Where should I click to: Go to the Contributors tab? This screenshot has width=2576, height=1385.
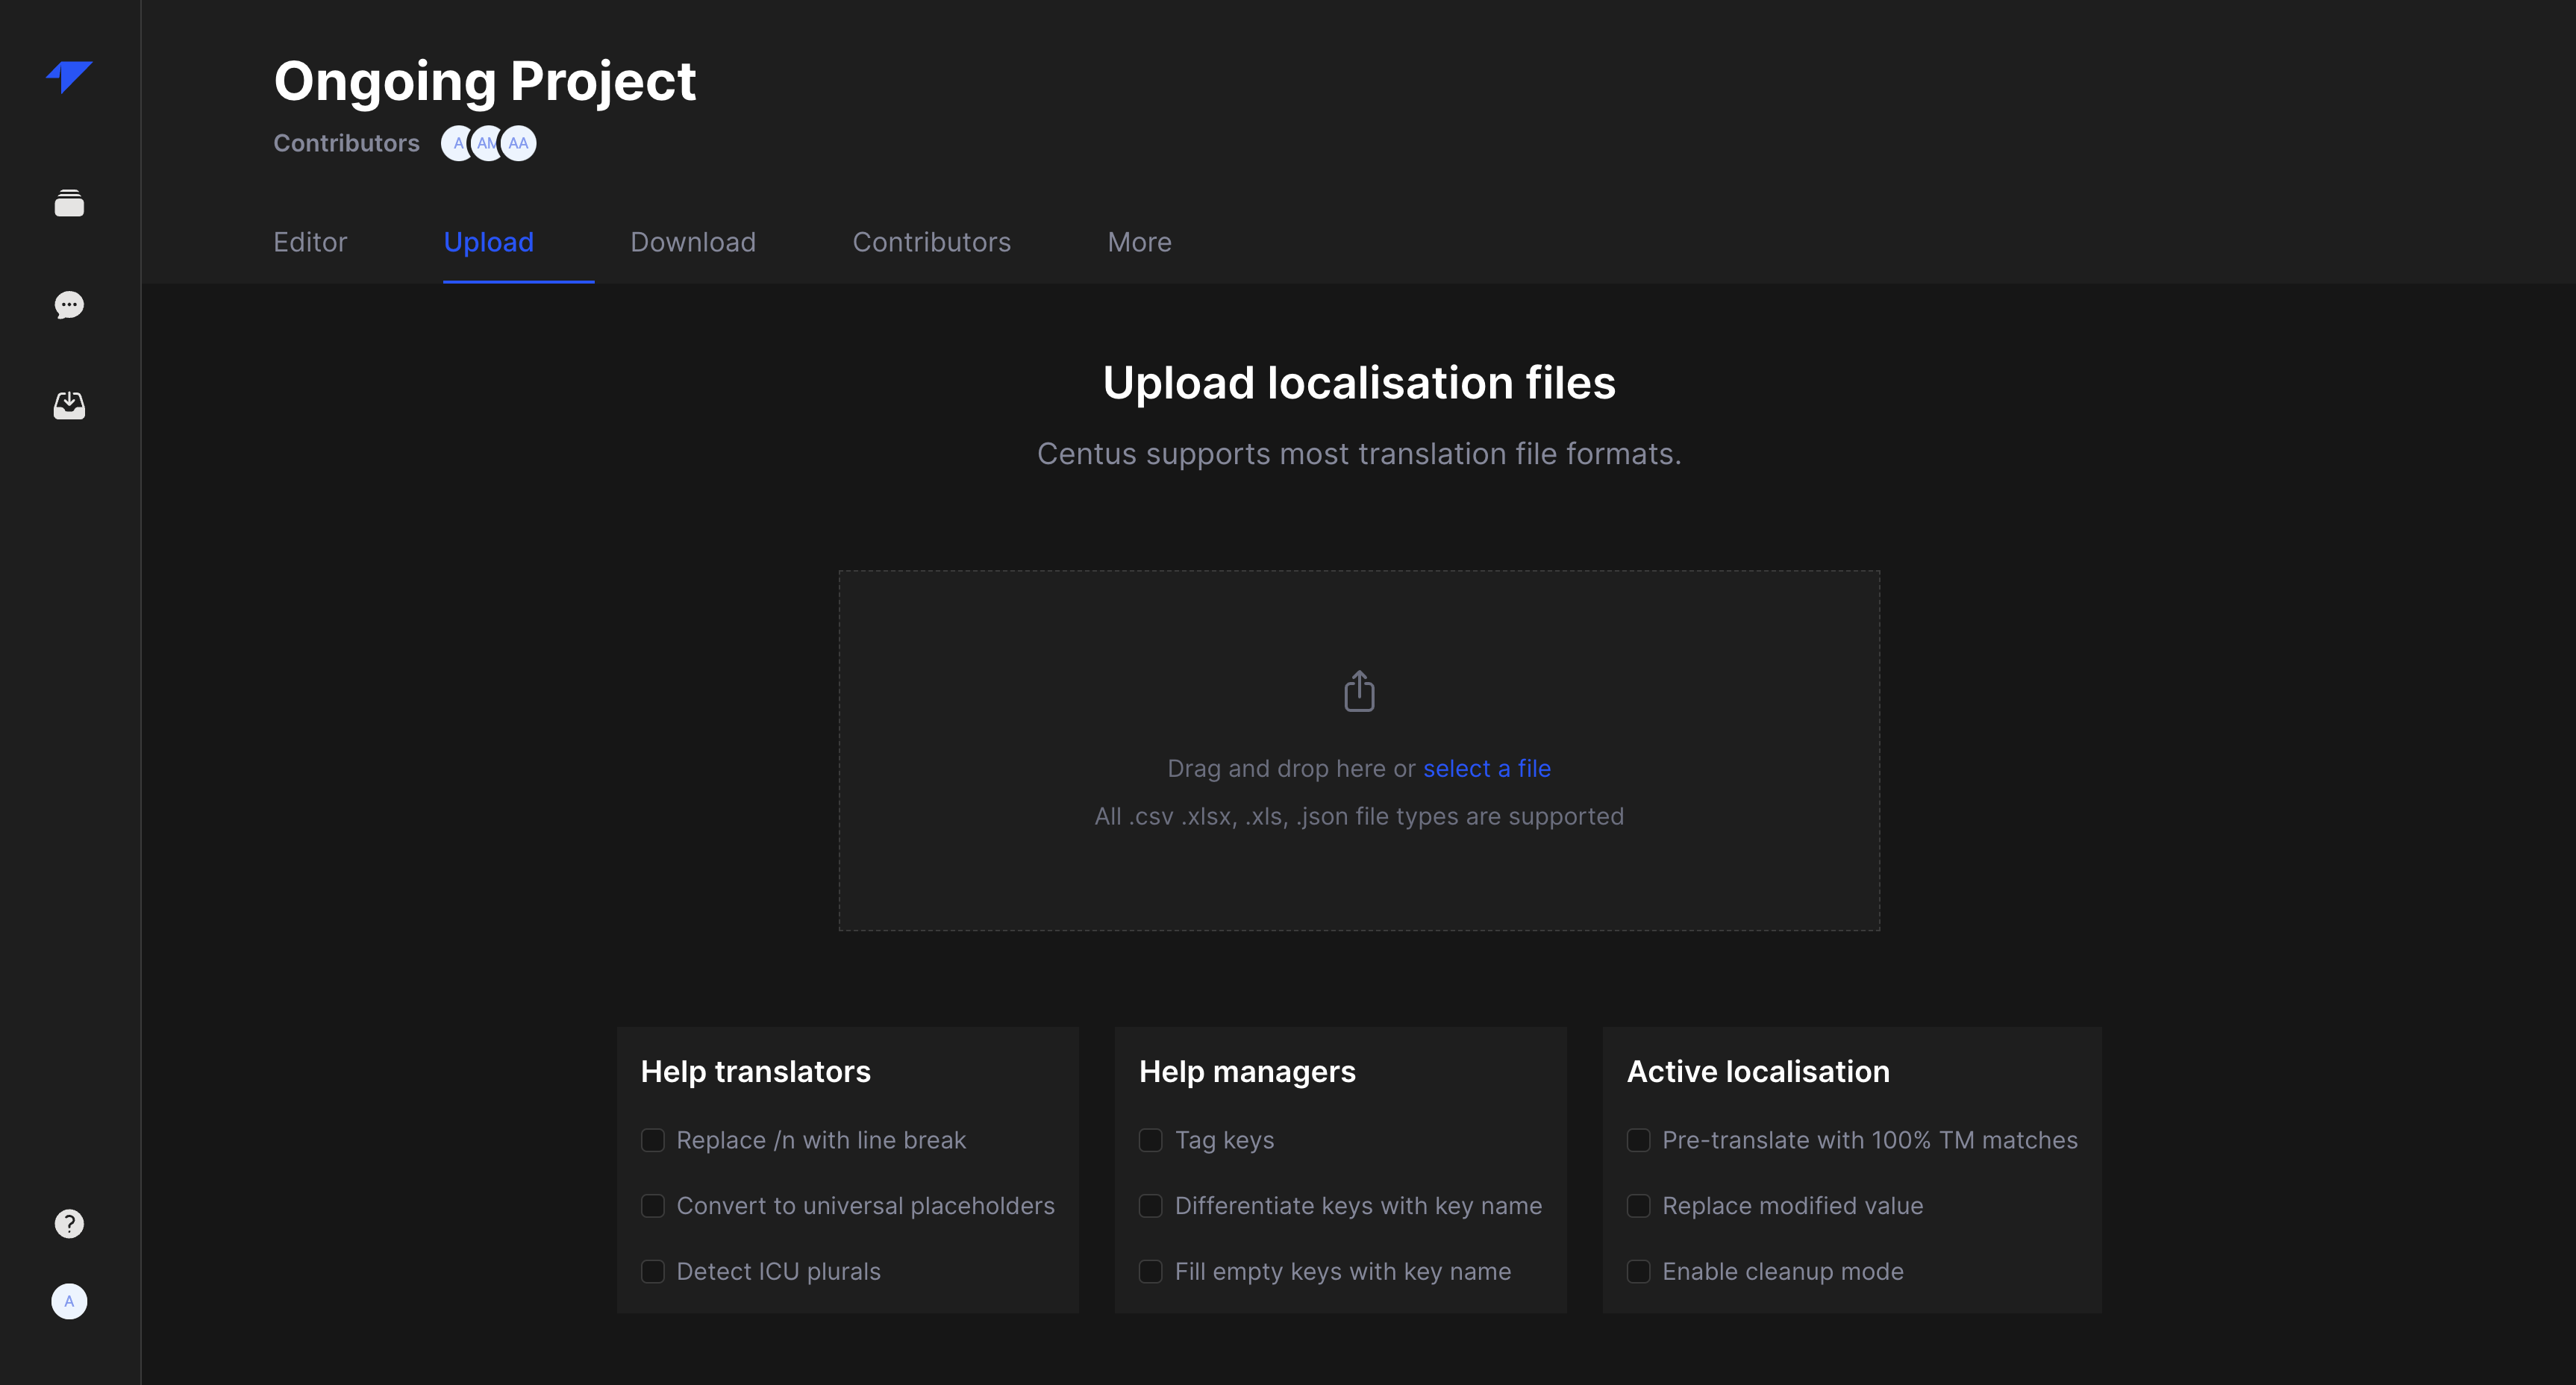click(931, 242)
